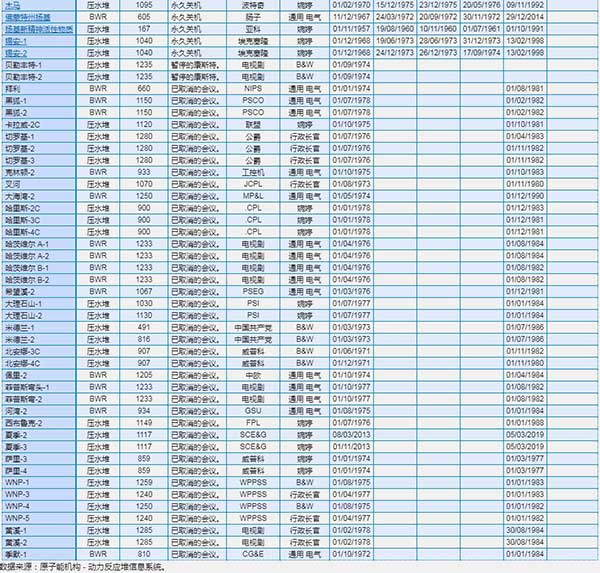Click the 大理石山-1 reactor name cell

pyautogui.click(x=23, y=302)
